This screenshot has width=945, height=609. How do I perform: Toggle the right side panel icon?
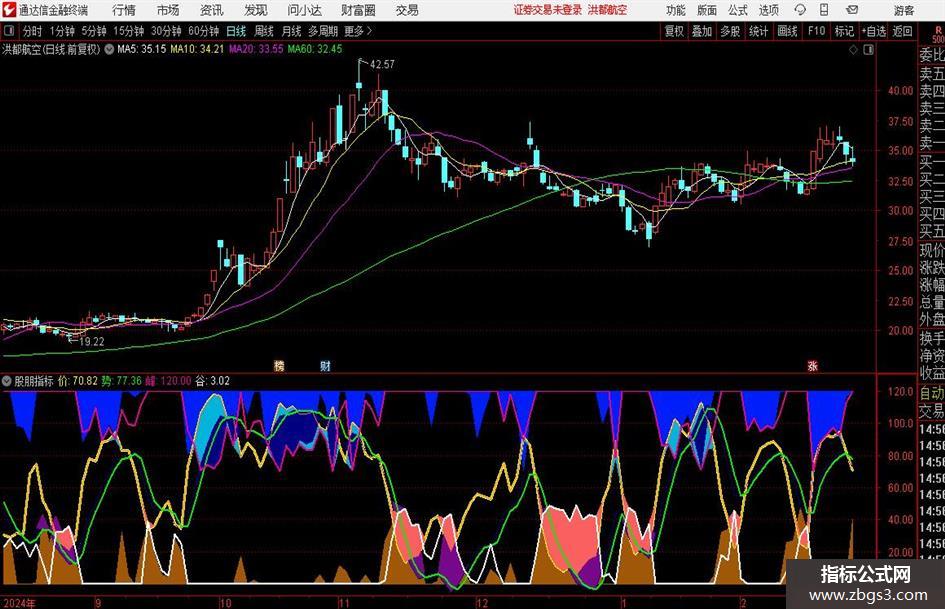868,50
